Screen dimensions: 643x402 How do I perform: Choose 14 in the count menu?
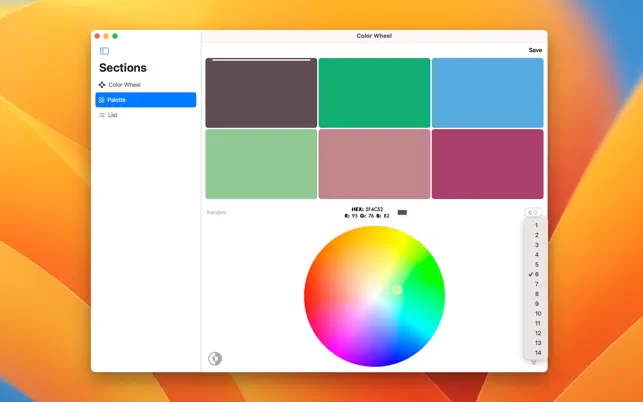(536, 353)
